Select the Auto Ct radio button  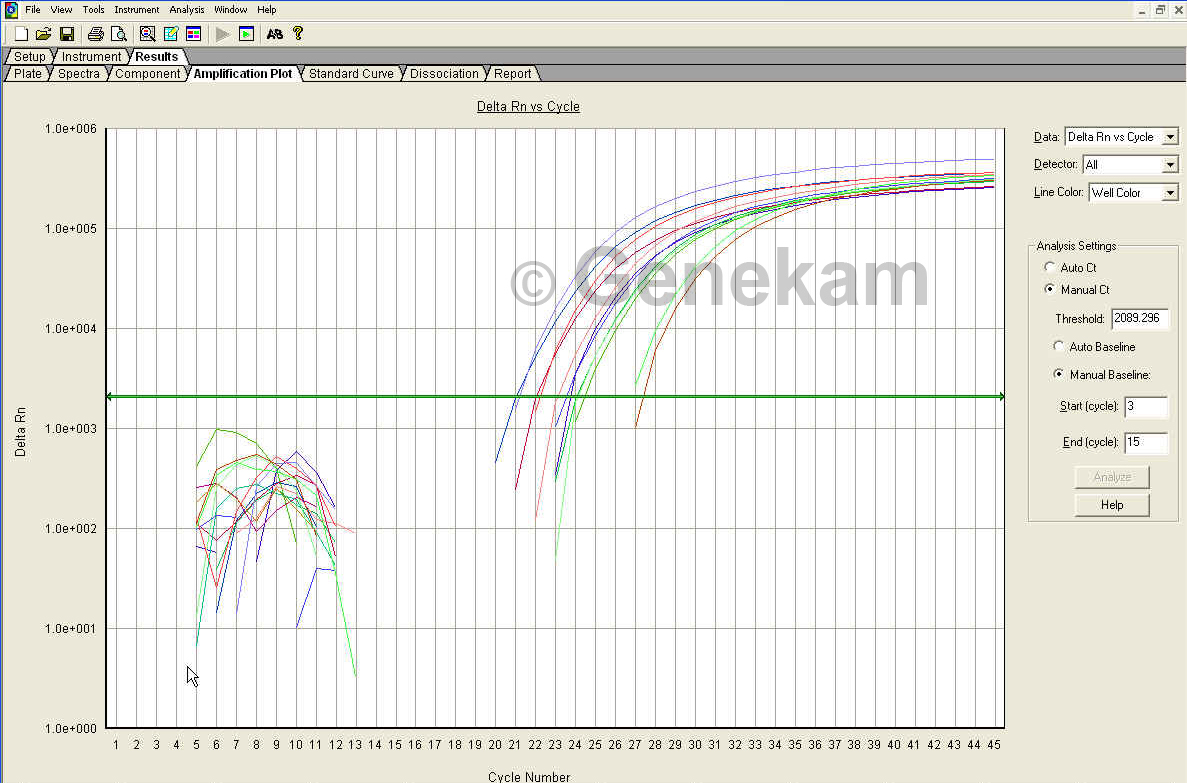(x=1049, y=267)
